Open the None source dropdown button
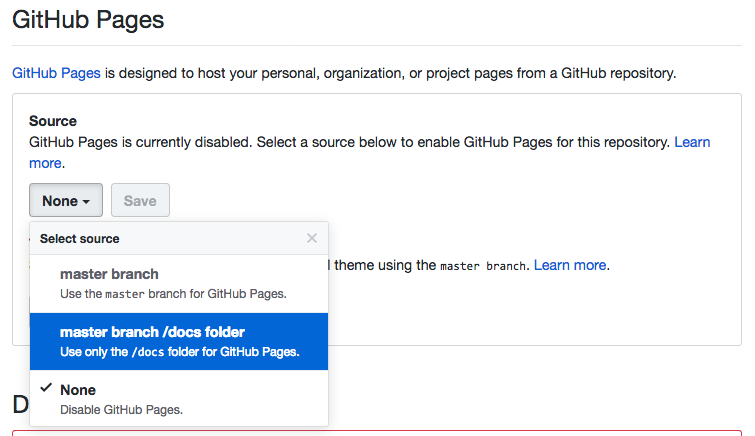Image resolution: width=755 pixels, height=436 pixels. pos(66,200)
